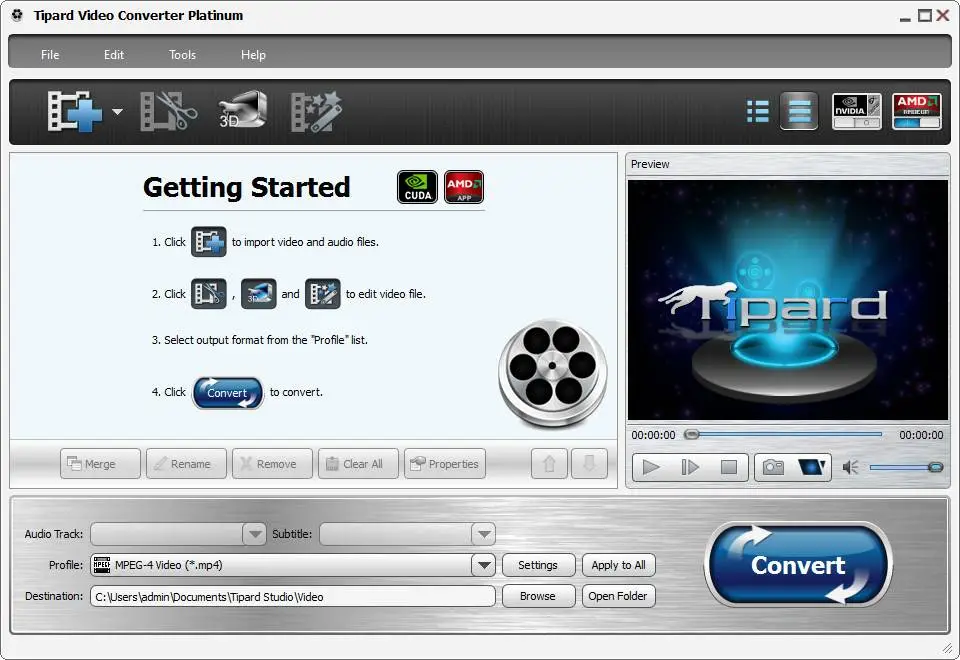The height and width of the screenshot is (660, 960).
Task: Click the next frame button
Action: [690, 467]
